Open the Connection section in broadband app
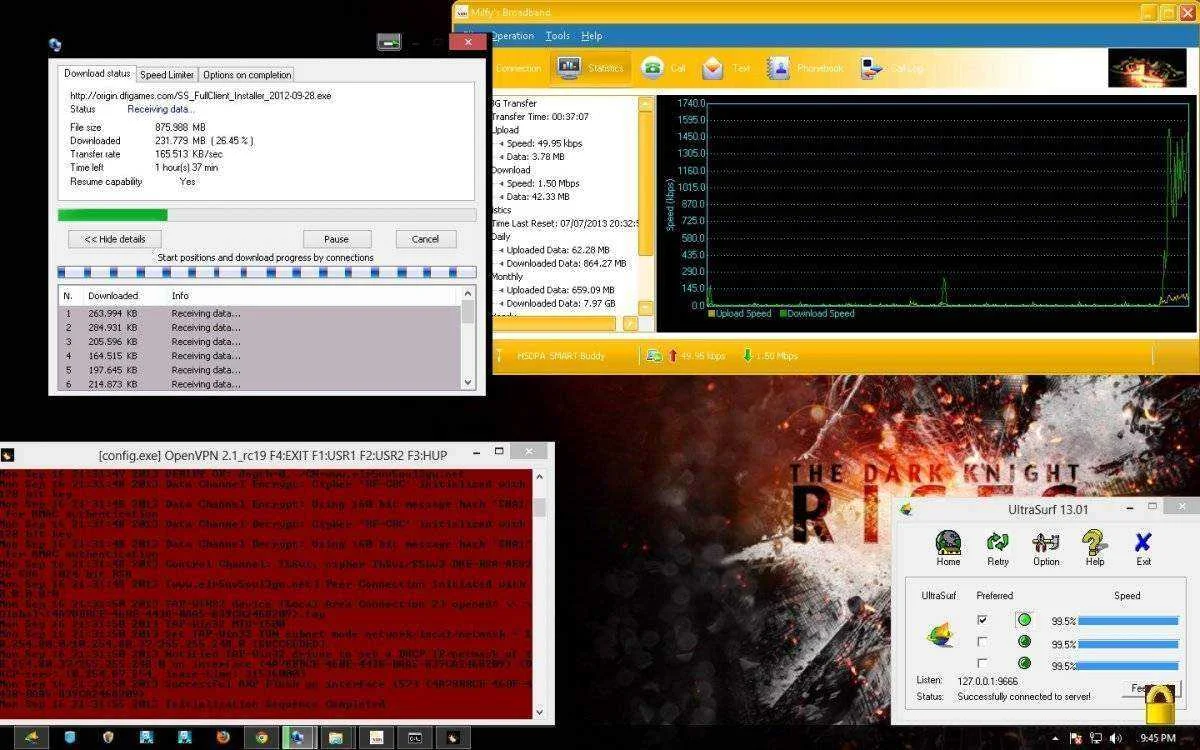 [x=518, y=68]
